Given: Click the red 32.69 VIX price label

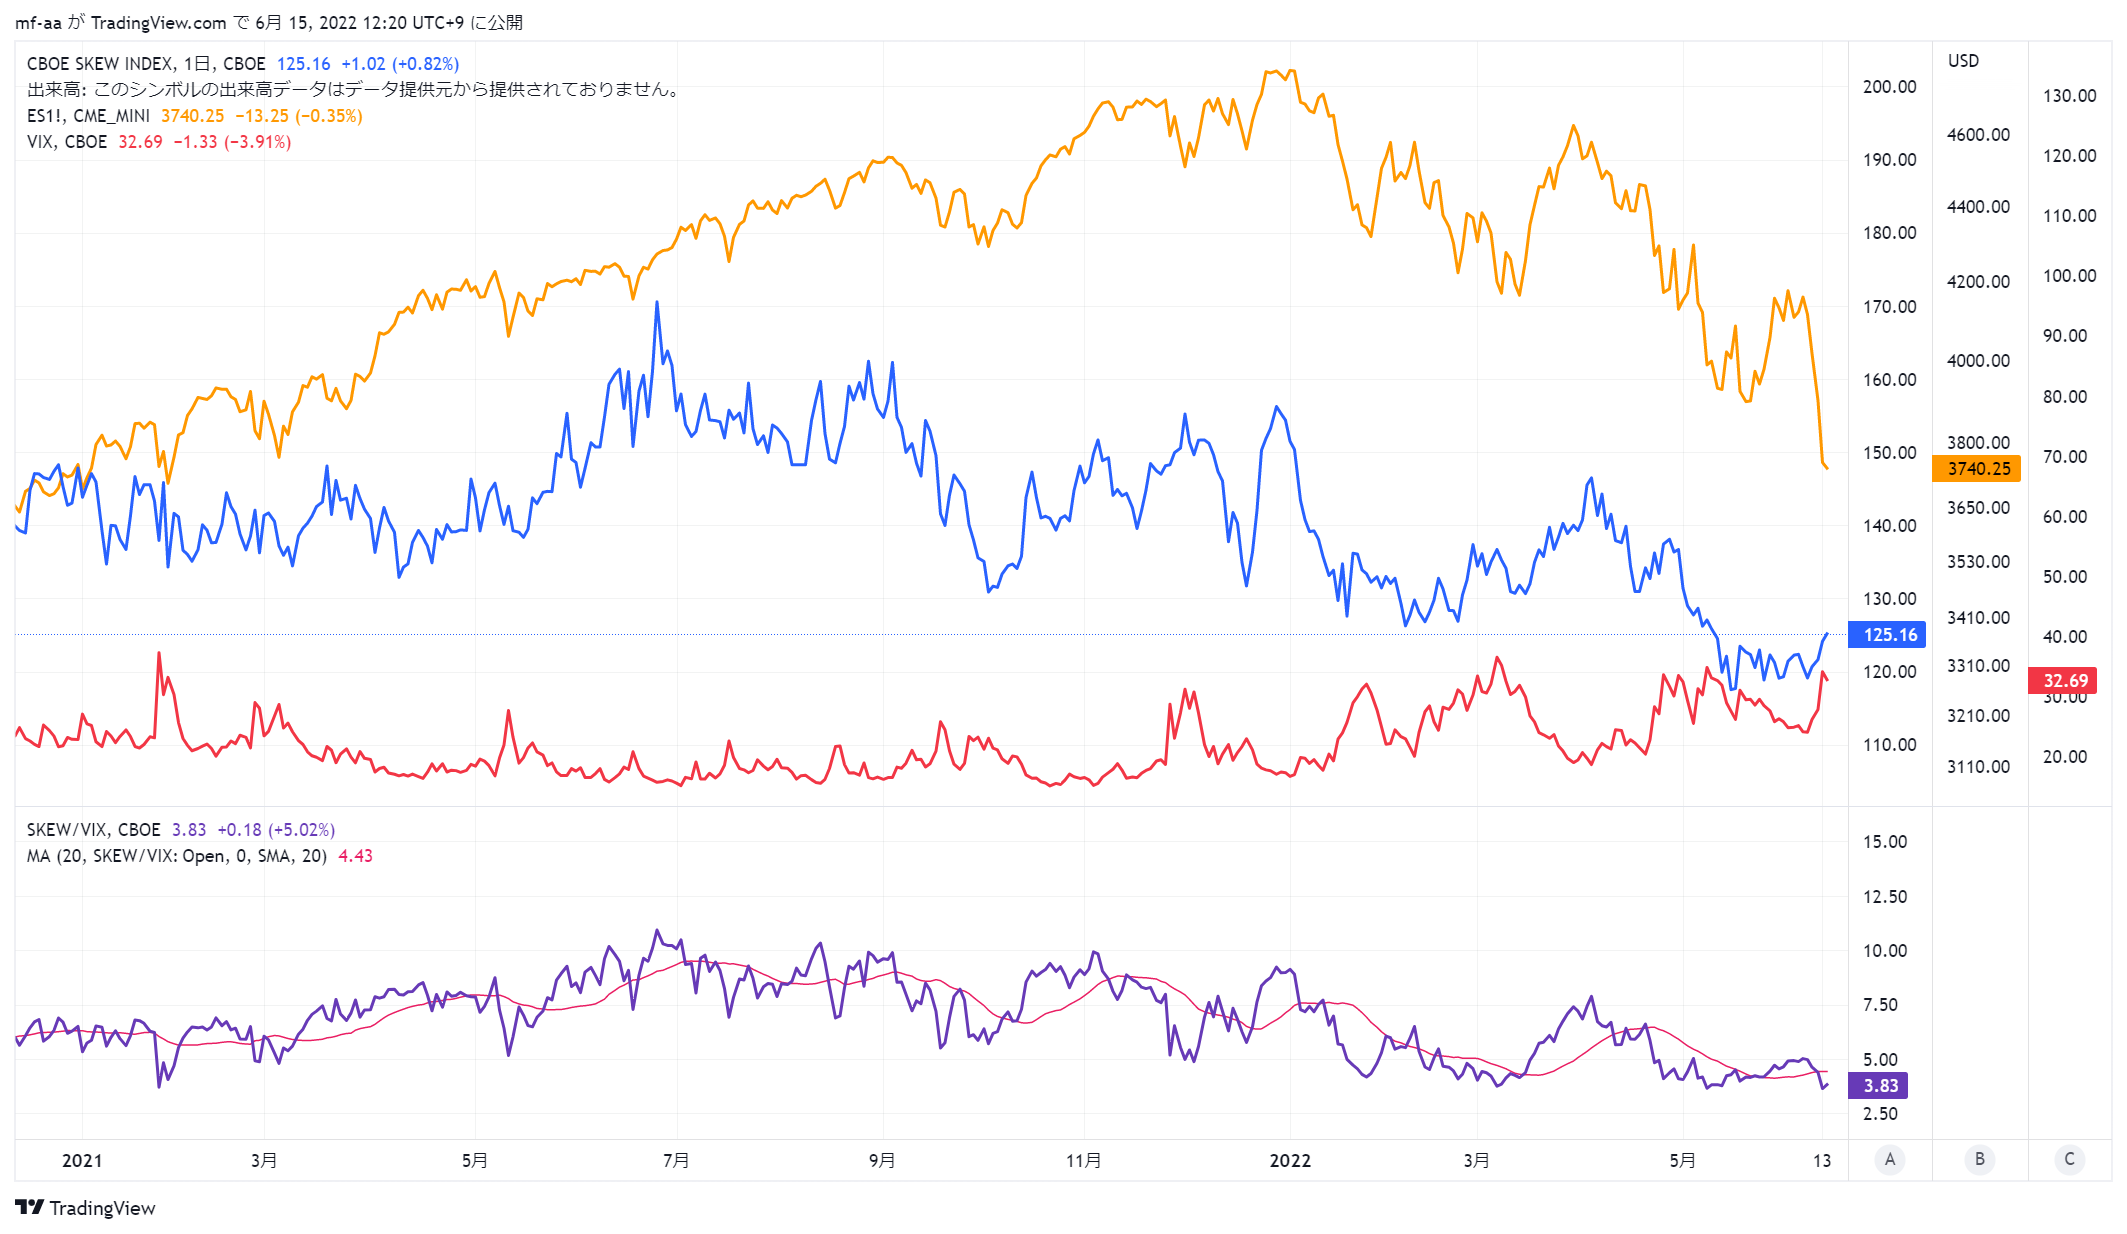Looking at the screenshot, I should tap(2064, 680).
